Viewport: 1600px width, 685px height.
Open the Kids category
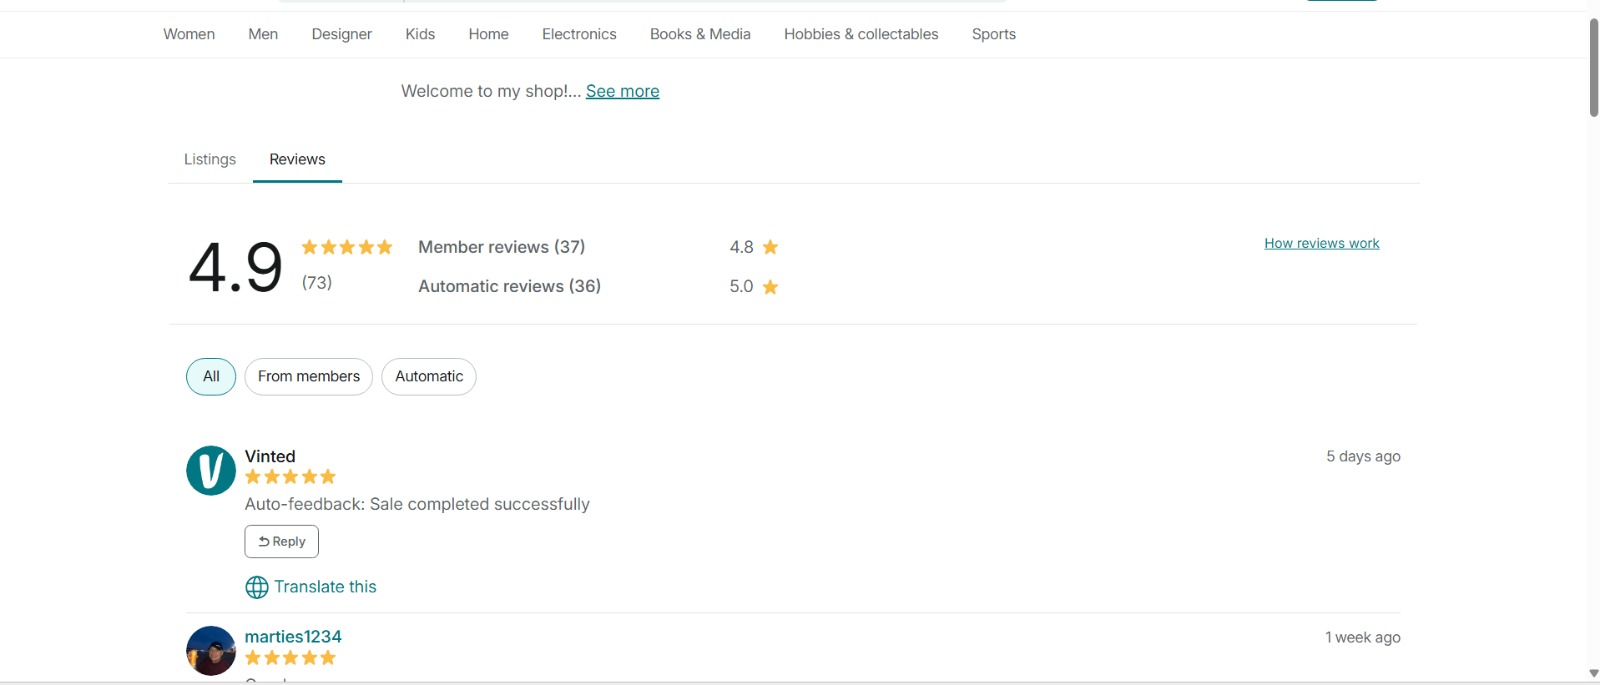click(x=420, y=34)
